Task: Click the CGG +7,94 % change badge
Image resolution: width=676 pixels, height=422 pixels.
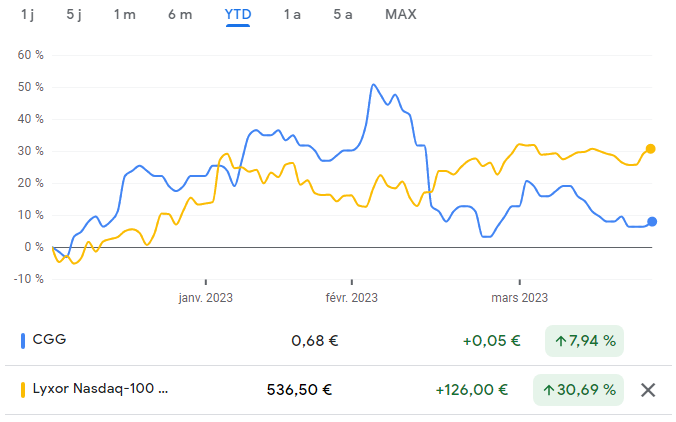Action: 584,340
